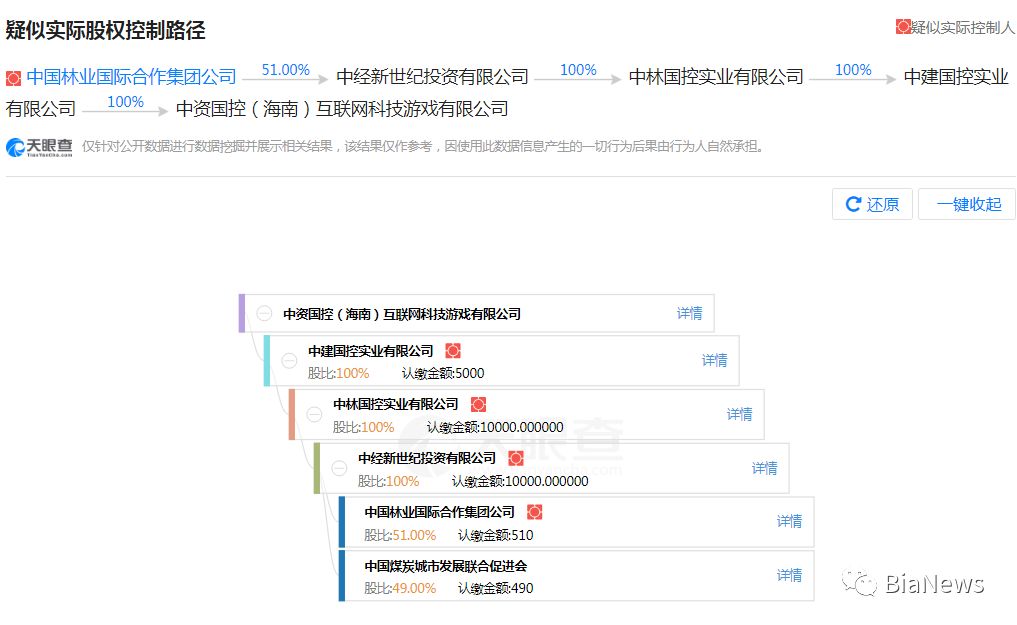
Task: Click the 天眼查 logo
Action: pyautogui.click(x=39, y=147)
